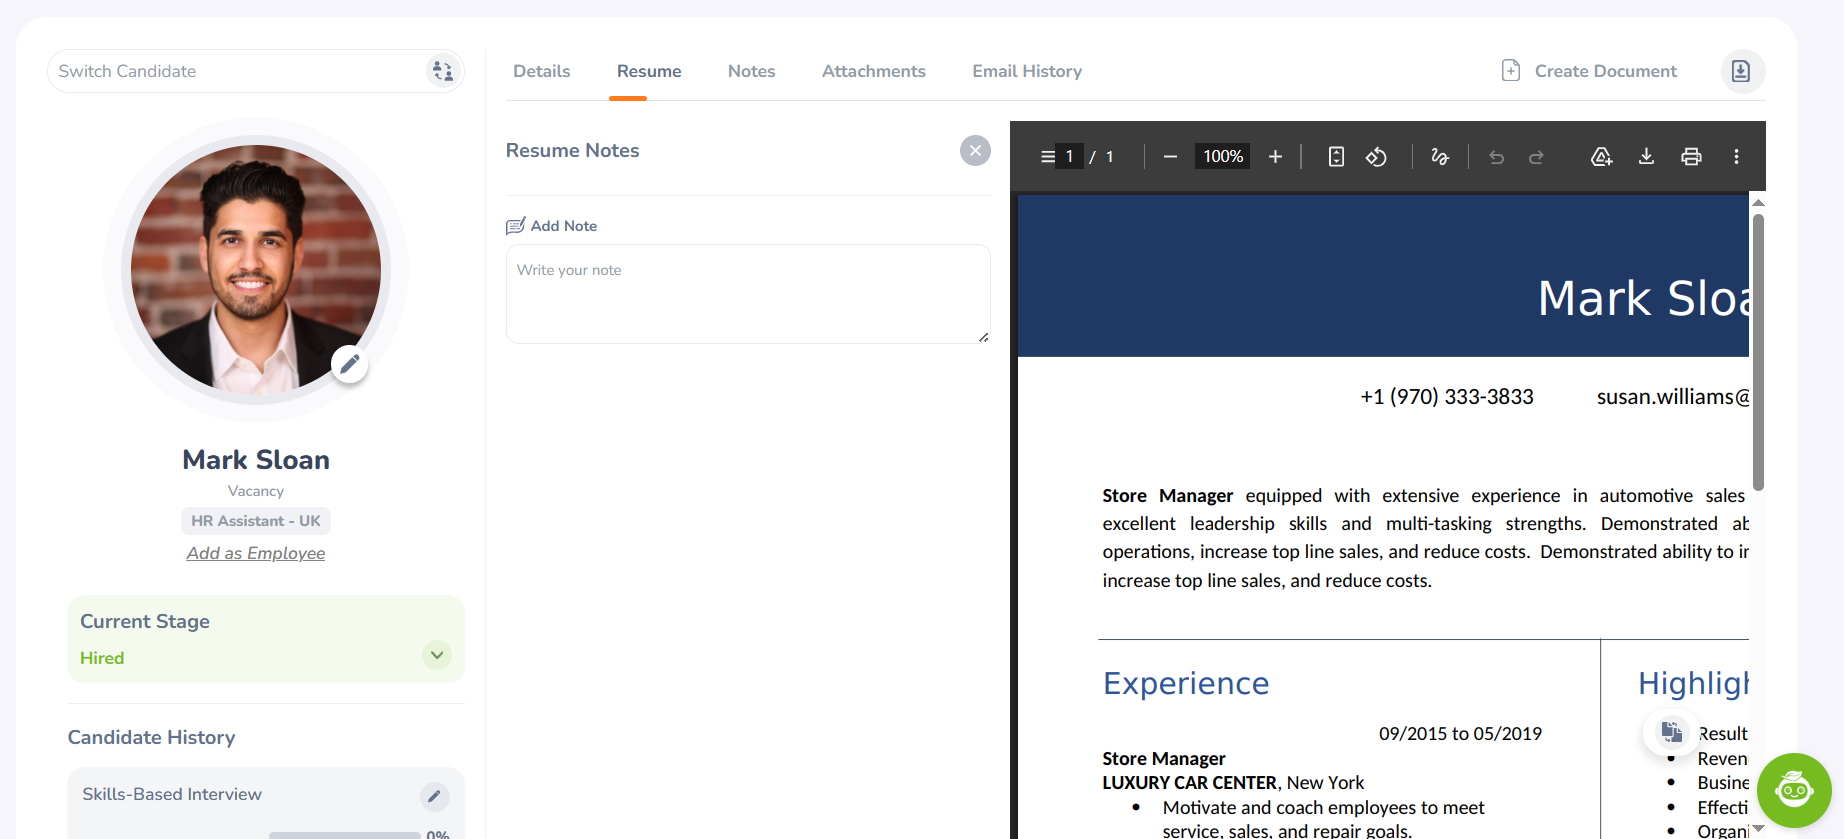Click the switch candidate people icon

[x=442, y=71]
